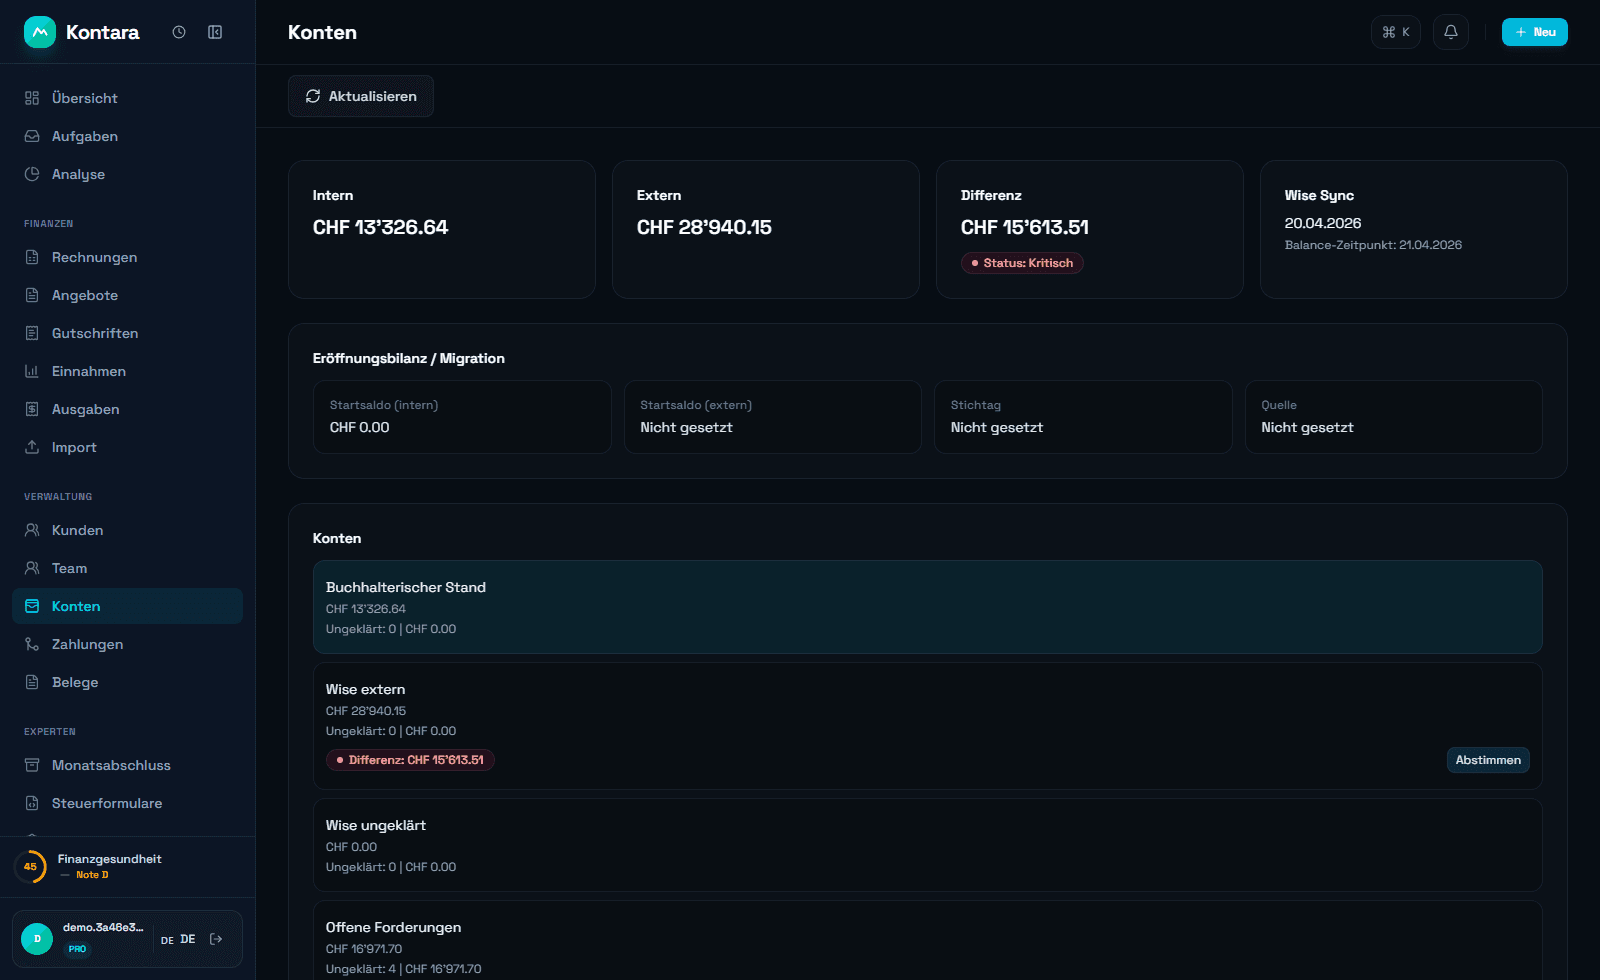
Task: Open Rechnungen section
Action: [127, 257]
